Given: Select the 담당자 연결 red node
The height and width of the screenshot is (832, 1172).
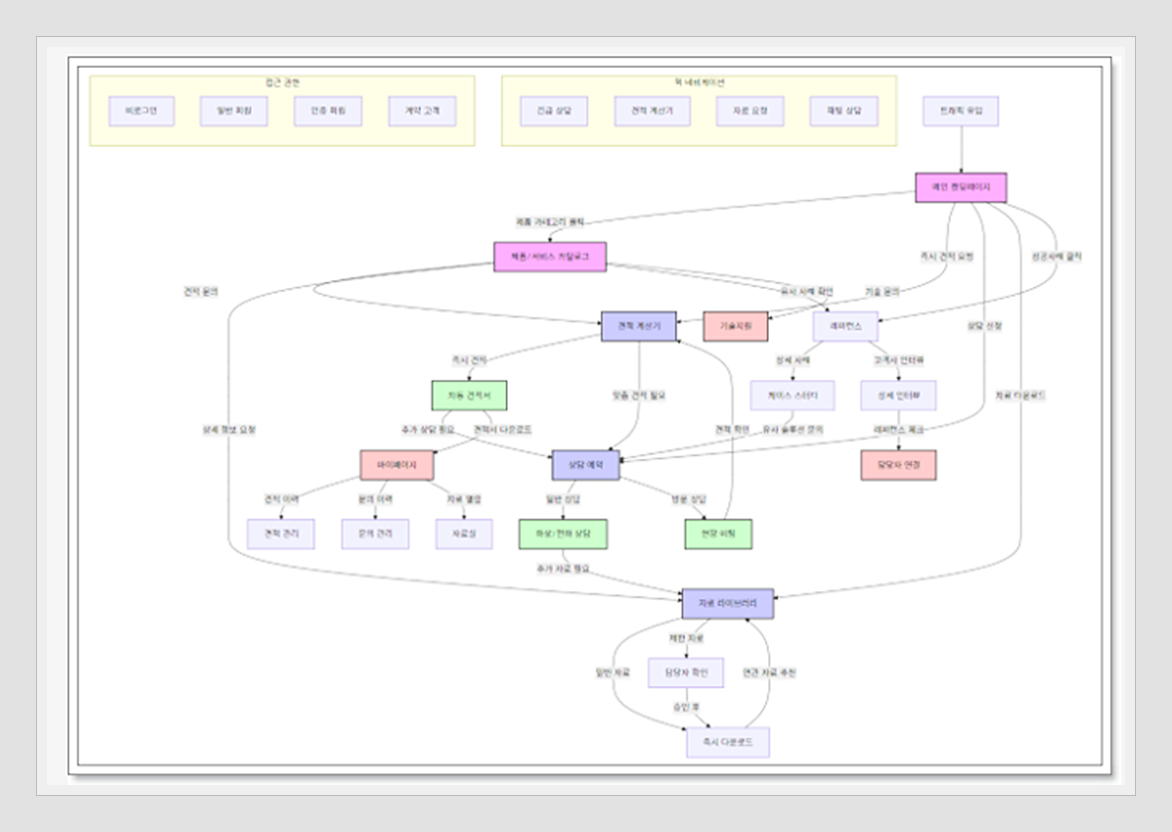Looking at the screenshot, I should (898, 465).
